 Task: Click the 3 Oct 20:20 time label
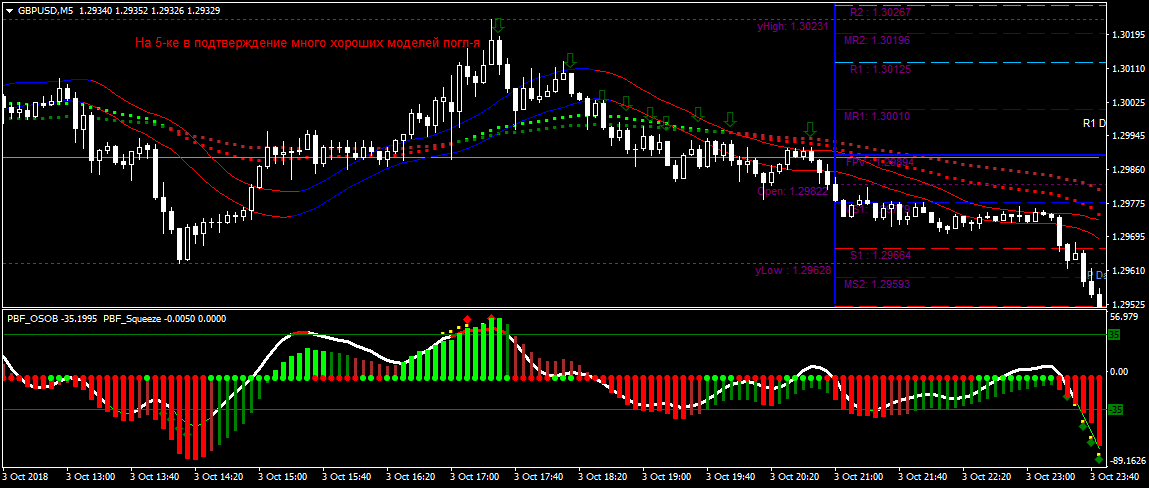pos(797,476)
